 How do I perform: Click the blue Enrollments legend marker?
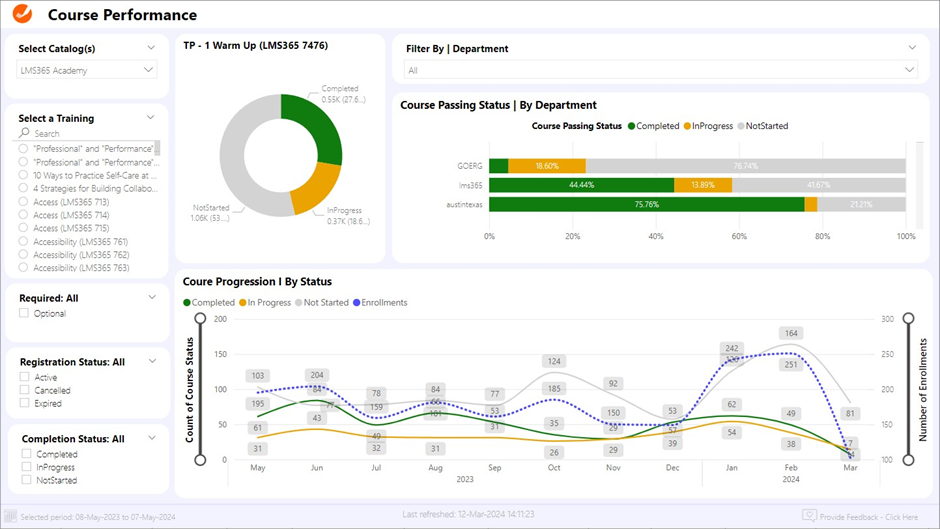[355, 302]
